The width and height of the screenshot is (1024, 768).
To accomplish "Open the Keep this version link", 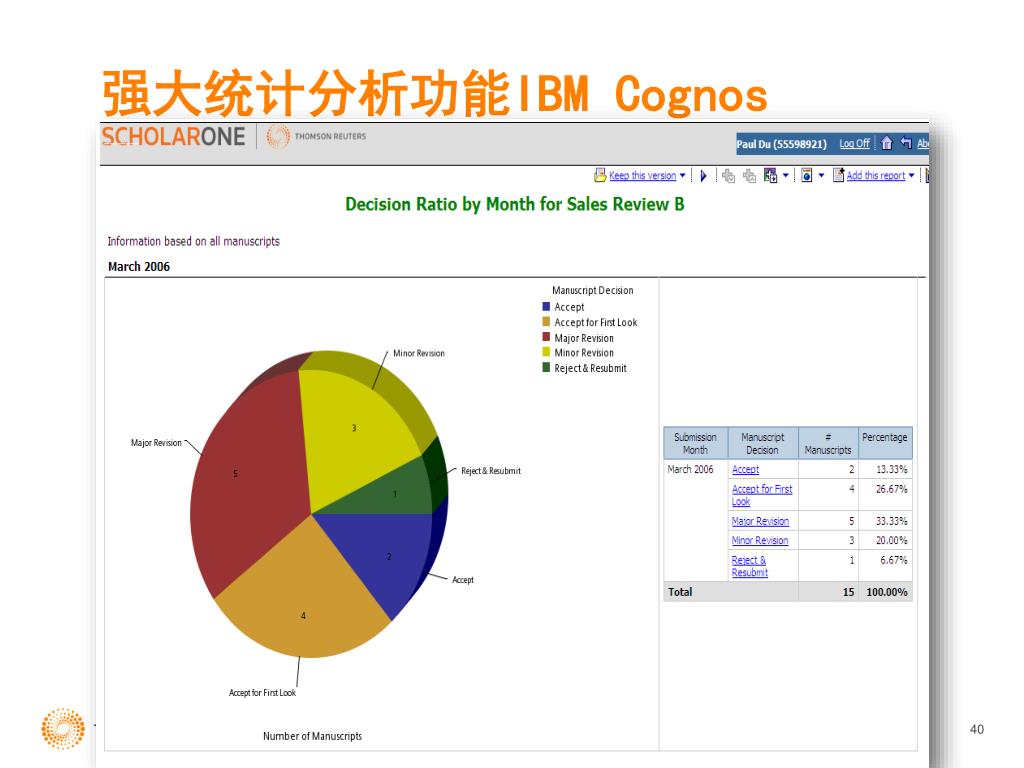I will point(643,175).
